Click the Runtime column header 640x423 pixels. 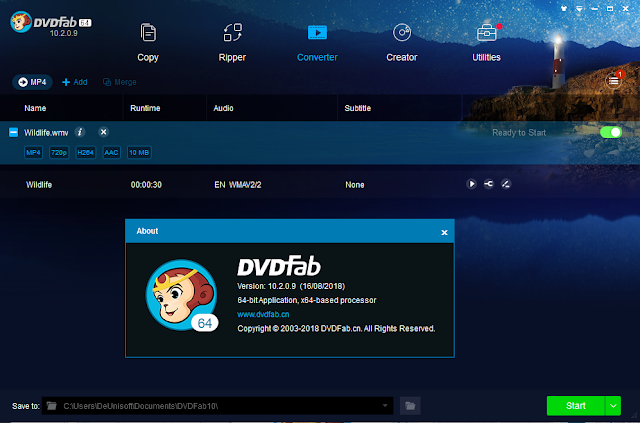click(x=145, y=108)
